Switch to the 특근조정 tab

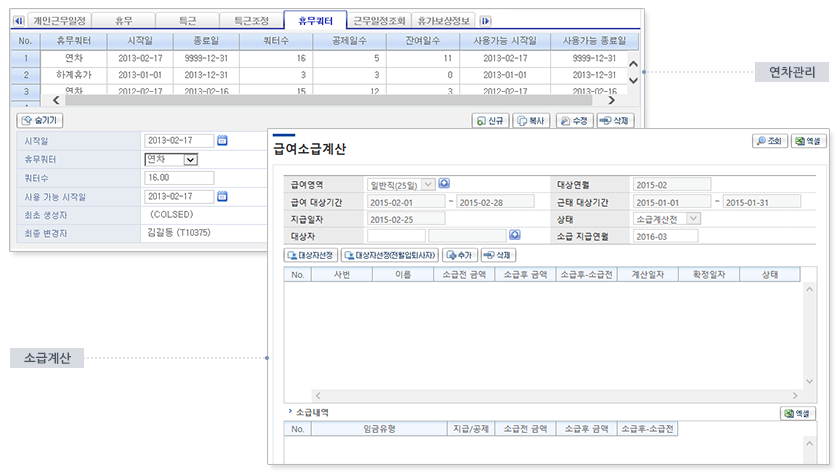[x=244, y=20]
